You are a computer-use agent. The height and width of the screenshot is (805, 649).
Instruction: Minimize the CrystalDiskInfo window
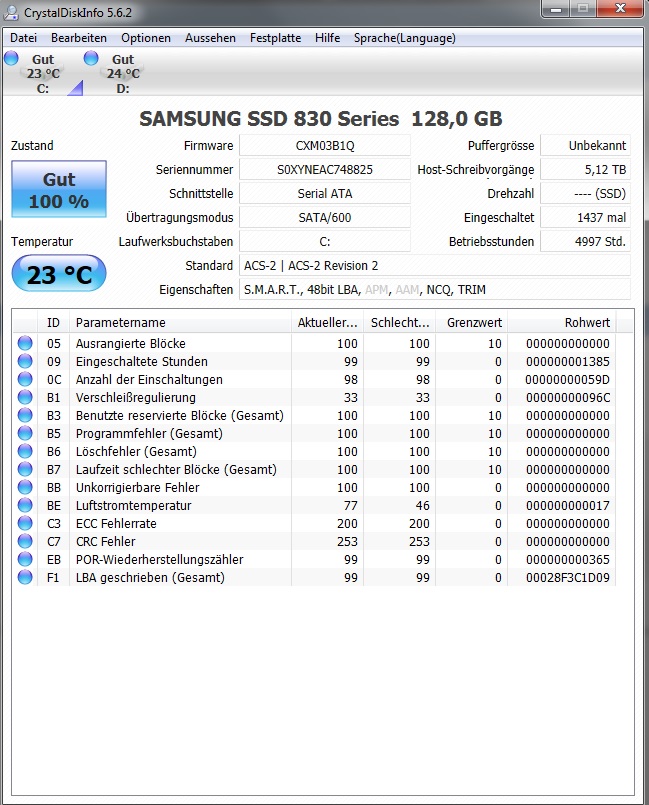click(x=556, y=9)
